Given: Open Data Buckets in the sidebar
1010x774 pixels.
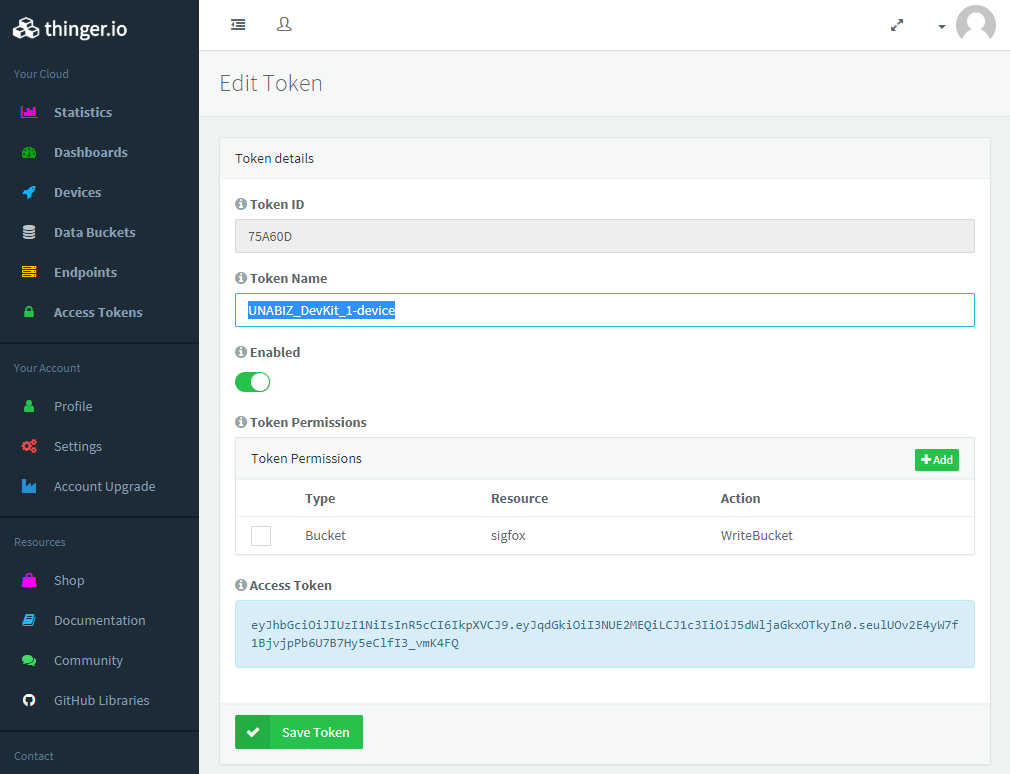Looking at the screenshot, I should point(95,232).
